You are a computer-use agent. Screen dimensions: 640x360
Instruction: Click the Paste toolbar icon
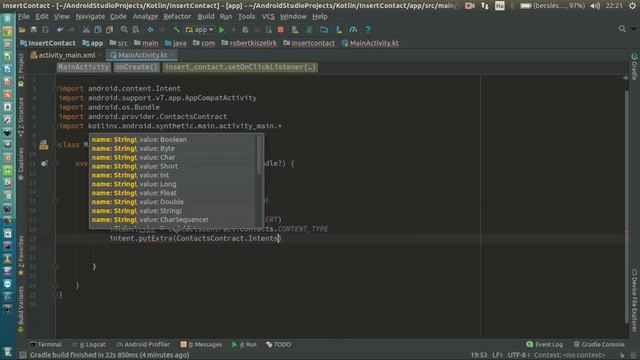(x=109, y=30)
